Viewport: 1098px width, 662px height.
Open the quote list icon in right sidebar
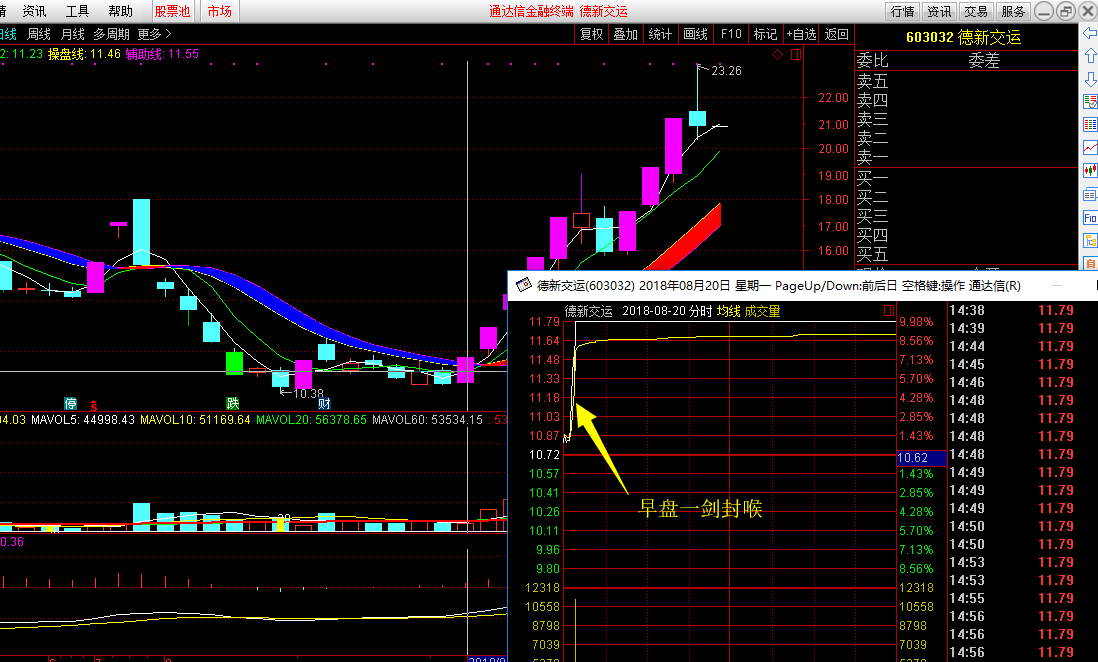click(1090, 102)
